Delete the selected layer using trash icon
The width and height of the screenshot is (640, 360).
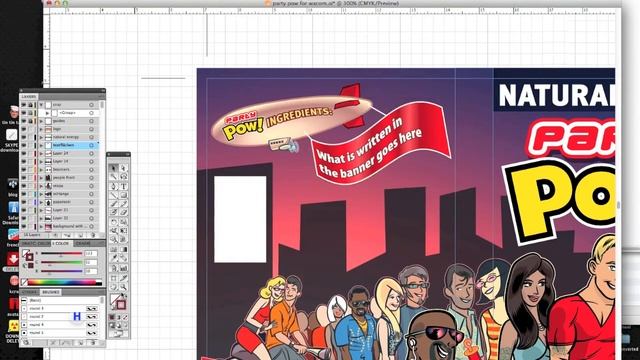click(x=93, y=235)
